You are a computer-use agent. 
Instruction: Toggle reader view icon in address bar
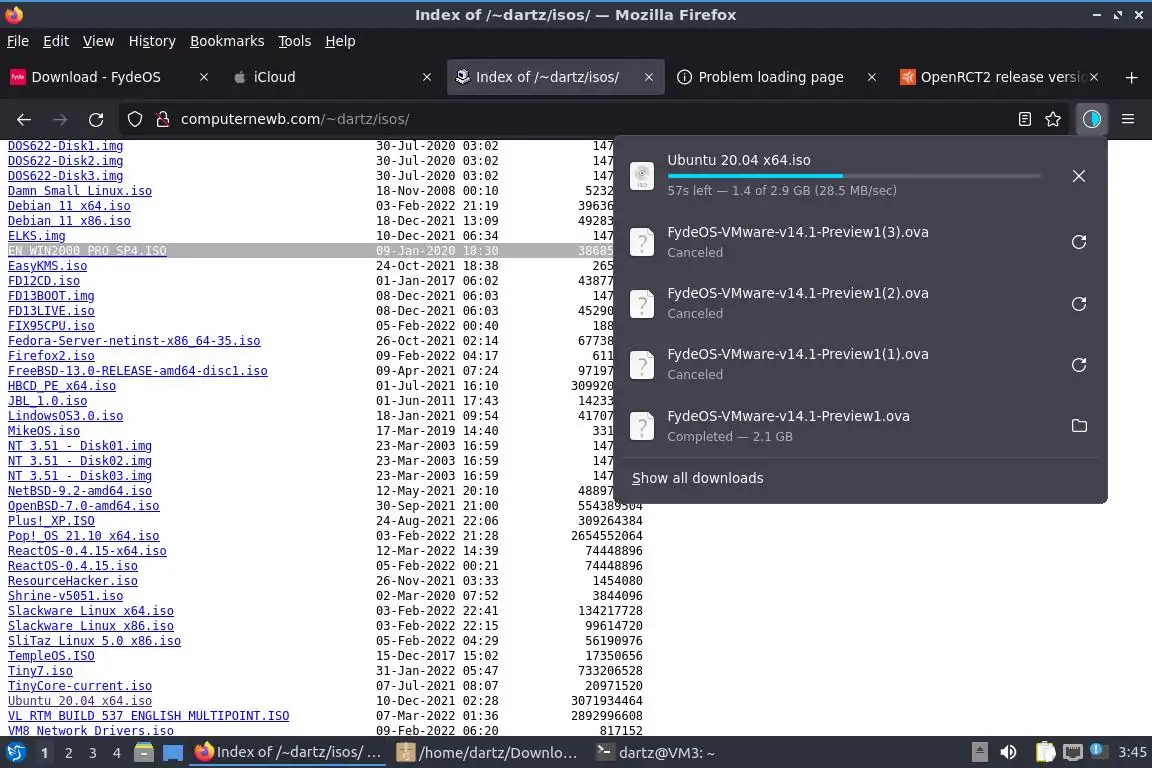coord(1024,119)
